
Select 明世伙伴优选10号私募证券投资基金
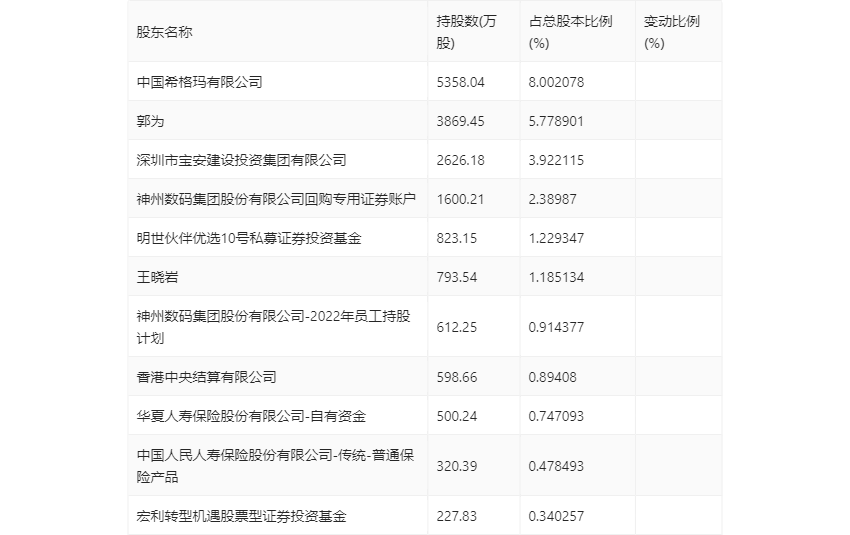pos(249,238)
